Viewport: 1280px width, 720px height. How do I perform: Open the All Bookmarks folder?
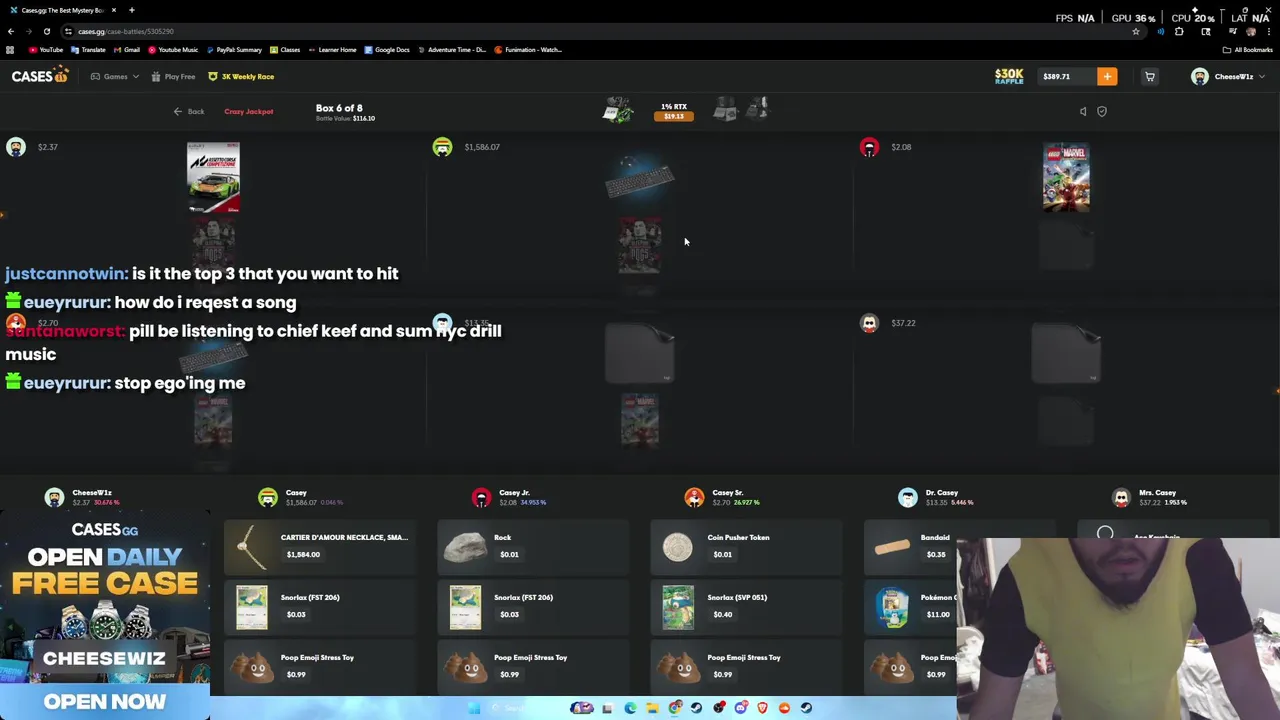point(1247,50)
